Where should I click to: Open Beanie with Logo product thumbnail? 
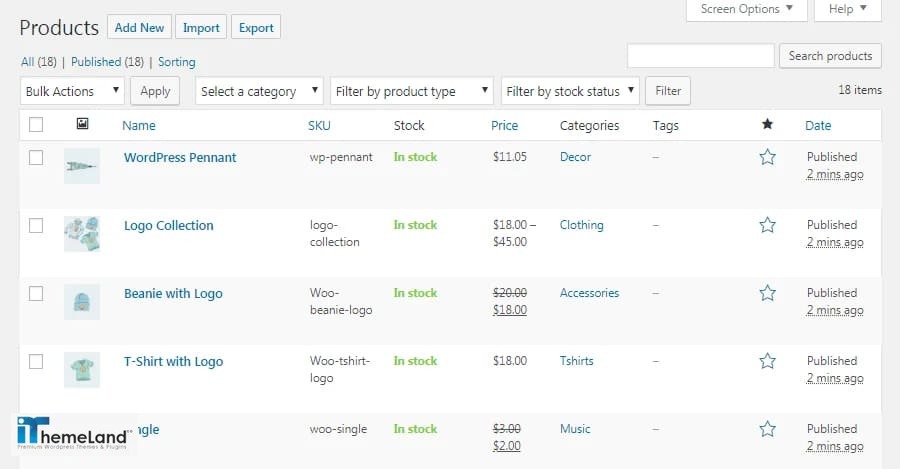click(82, 302)
